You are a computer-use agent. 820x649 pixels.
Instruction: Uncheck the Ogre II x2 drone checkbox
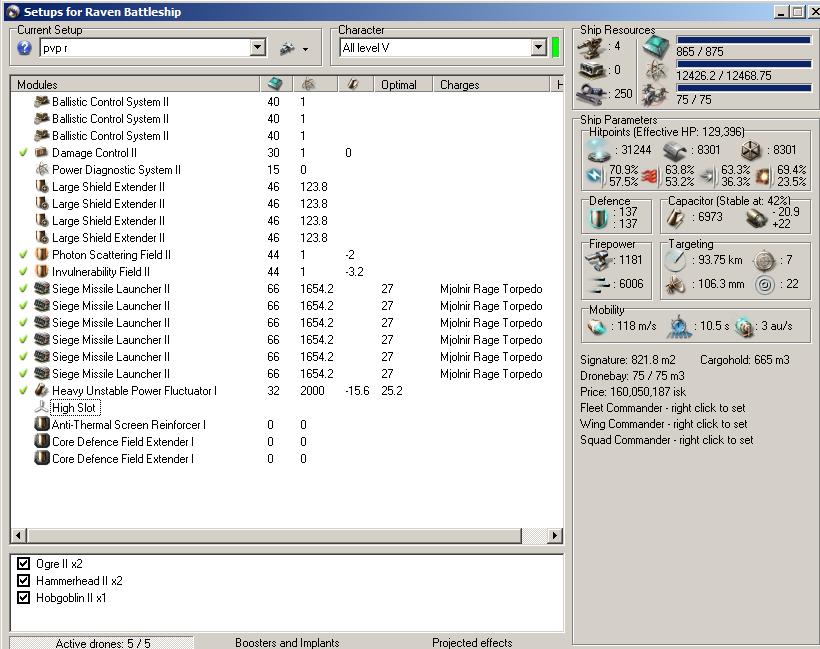coord(24,564)
